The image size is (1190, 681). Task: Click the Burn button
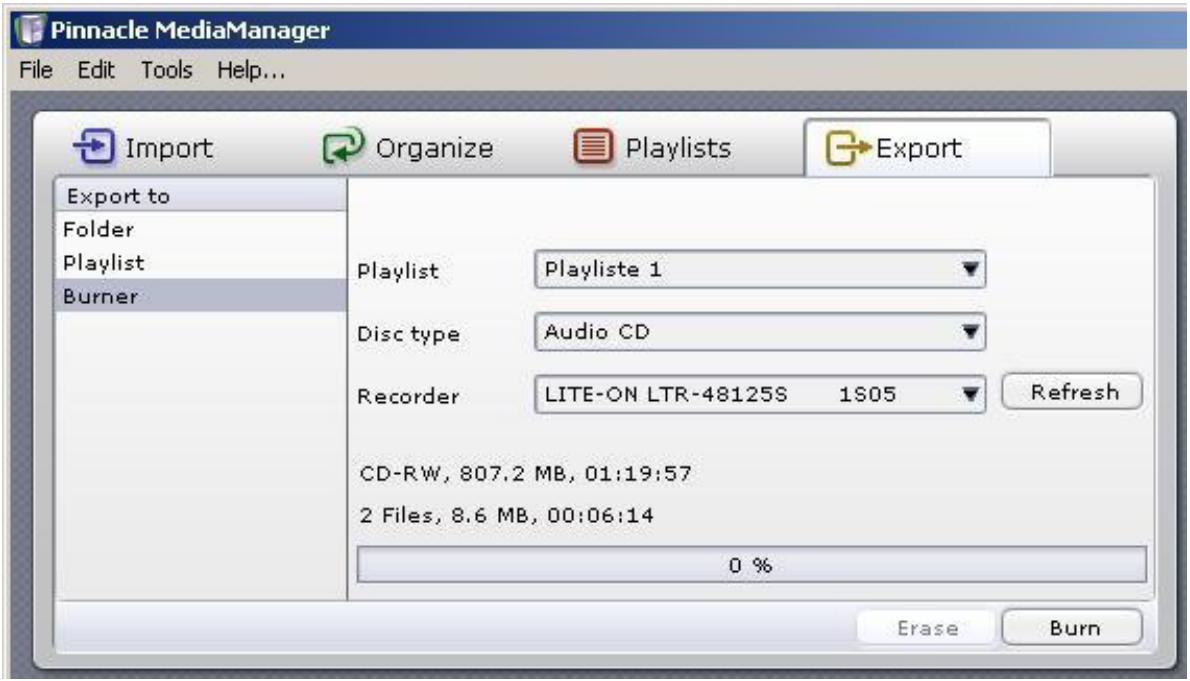[1072, 628]
